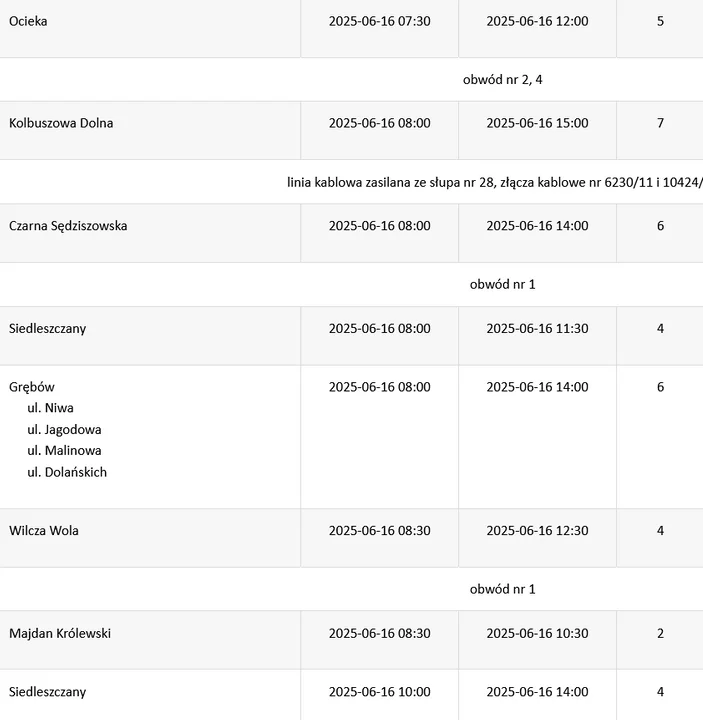
Task: Click duration value 7 in Kolbuszowa Dolna row
Action: click(x=660, y=123)
